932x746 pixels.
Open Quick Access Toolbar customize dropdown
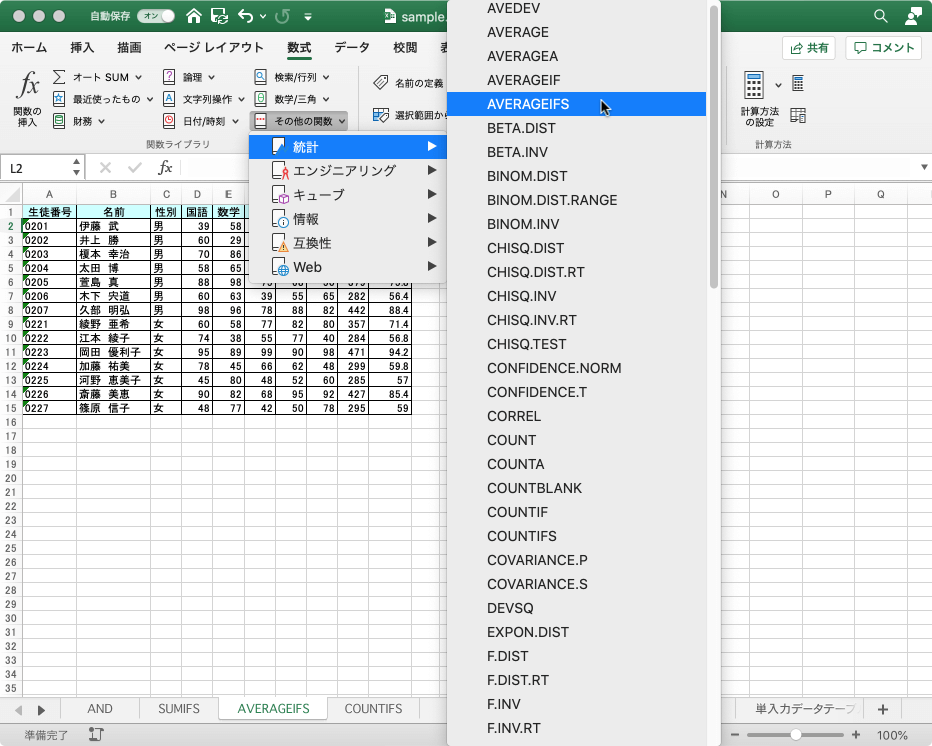(308, 17)
